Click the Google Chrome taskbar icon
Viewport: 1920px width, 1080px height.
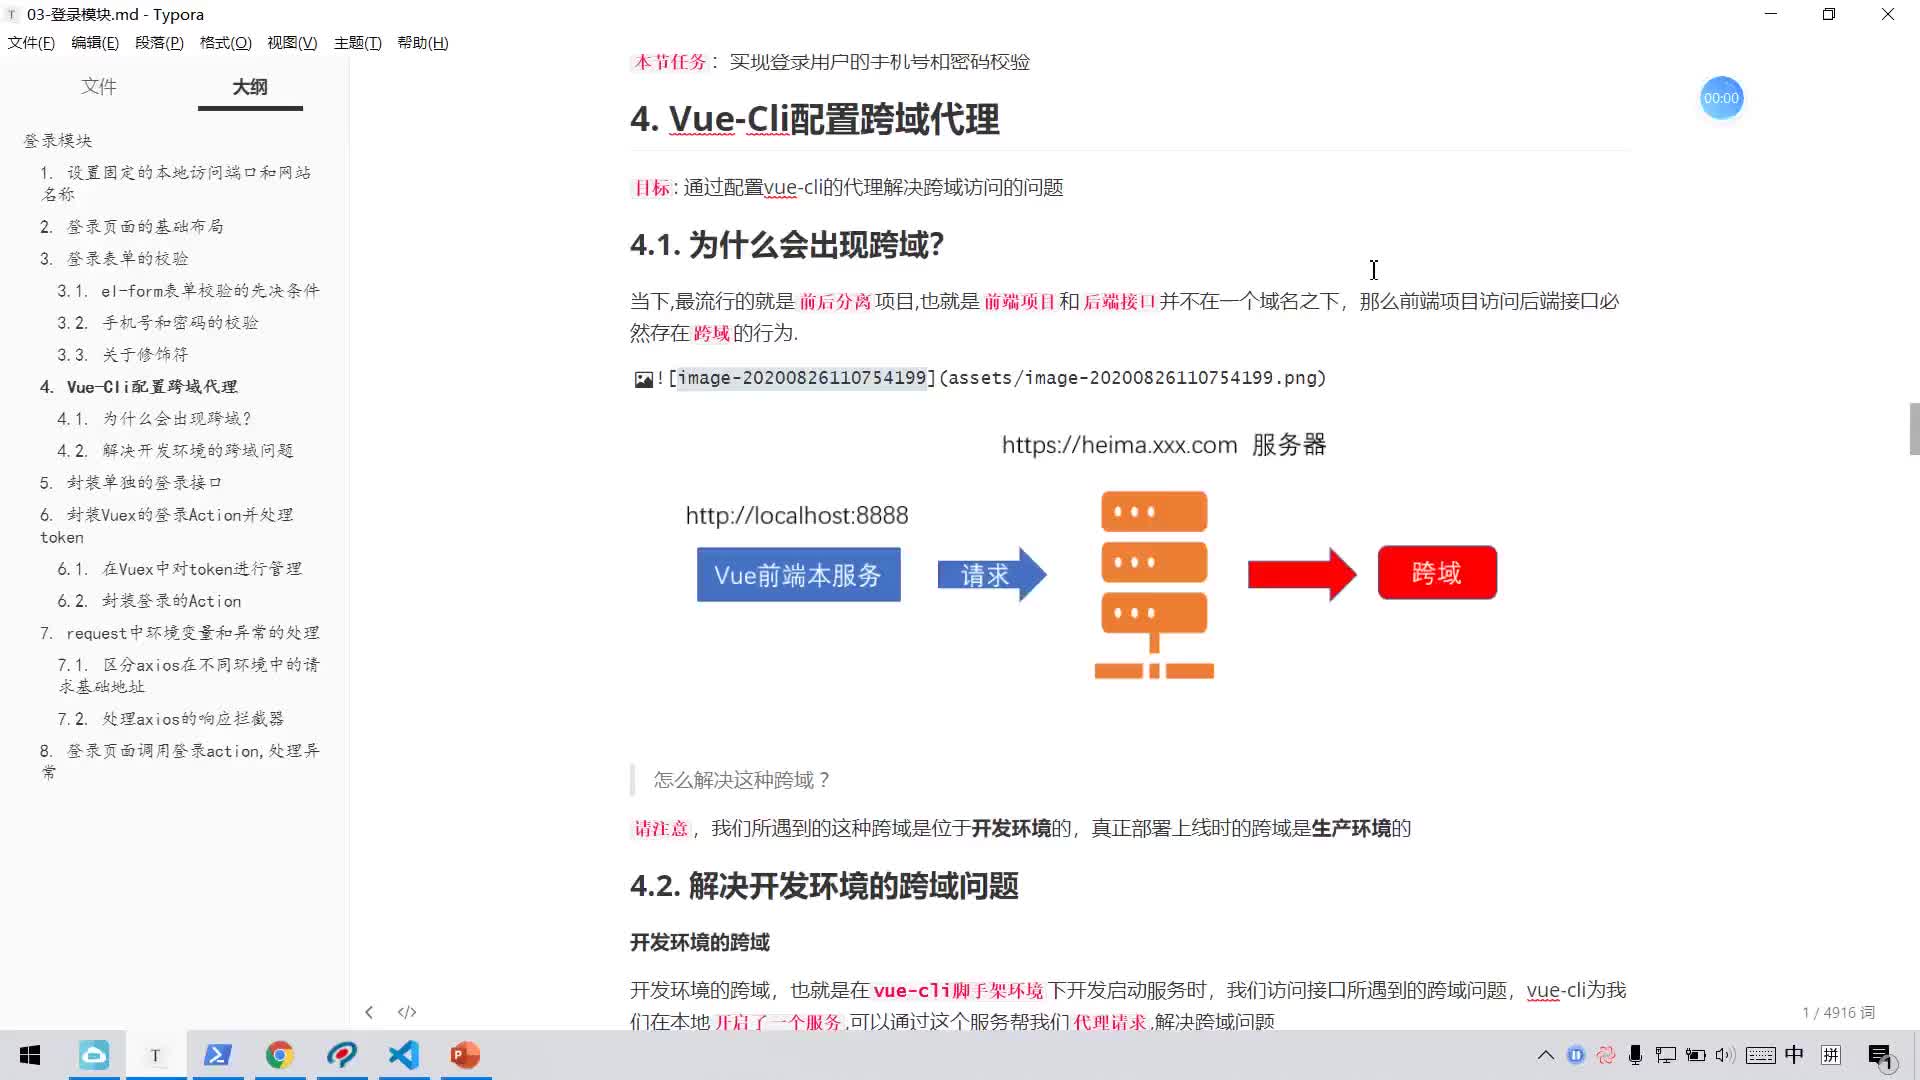coord(278,1055)
